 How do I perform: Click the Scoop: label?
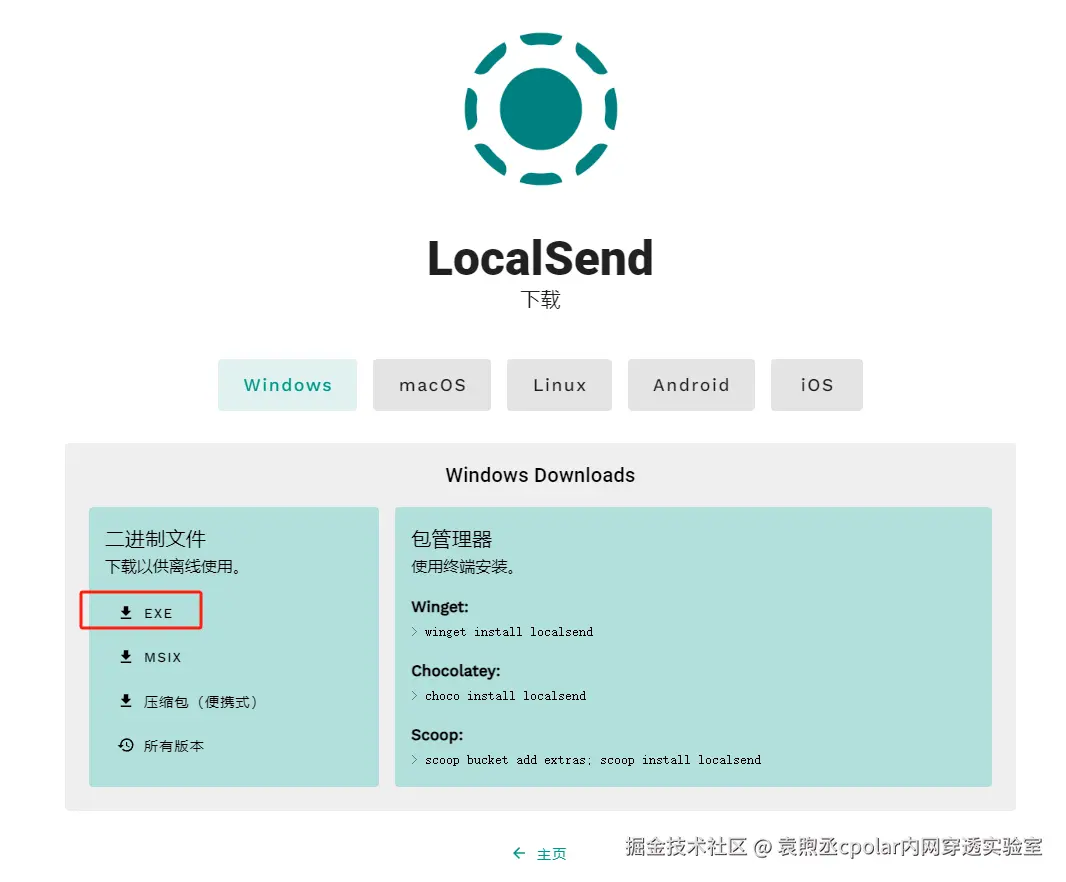pos(437,734)
